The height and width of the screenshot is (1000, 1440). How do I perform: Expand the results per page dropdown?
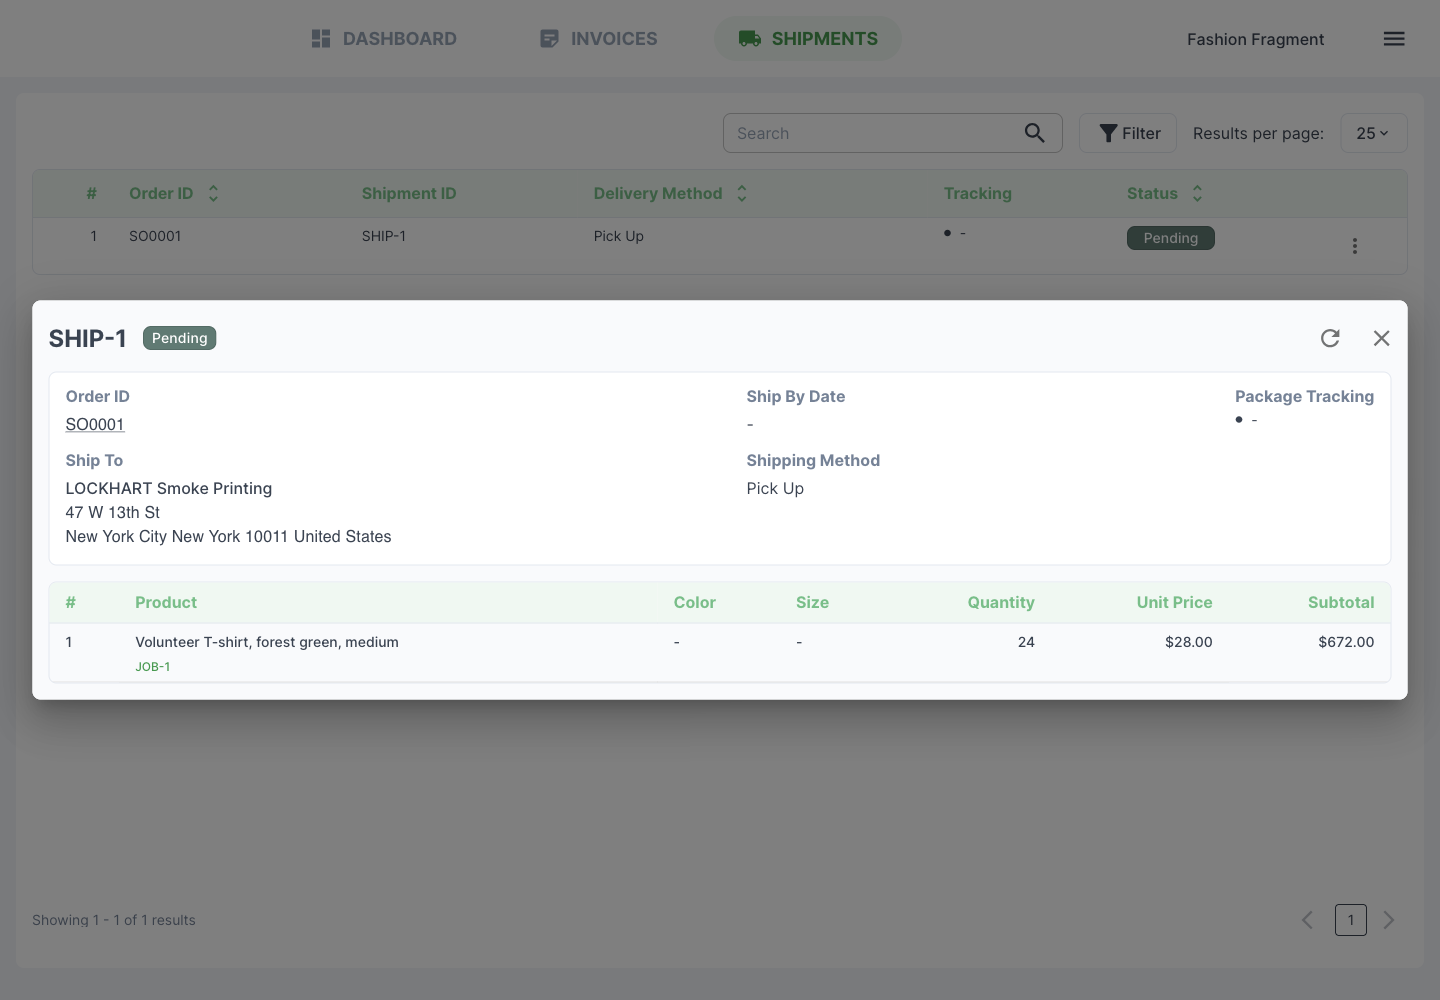coord(1373,133)
